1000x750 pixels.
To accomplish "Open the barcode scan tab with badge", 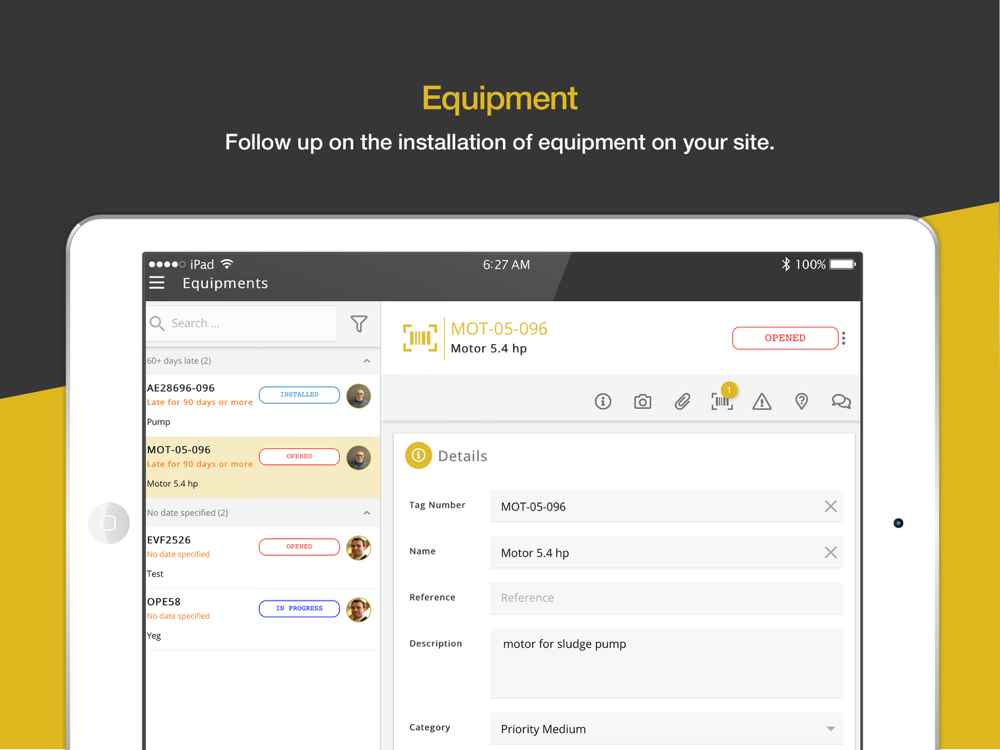I will pyautogui.click(x=723, y=400).
